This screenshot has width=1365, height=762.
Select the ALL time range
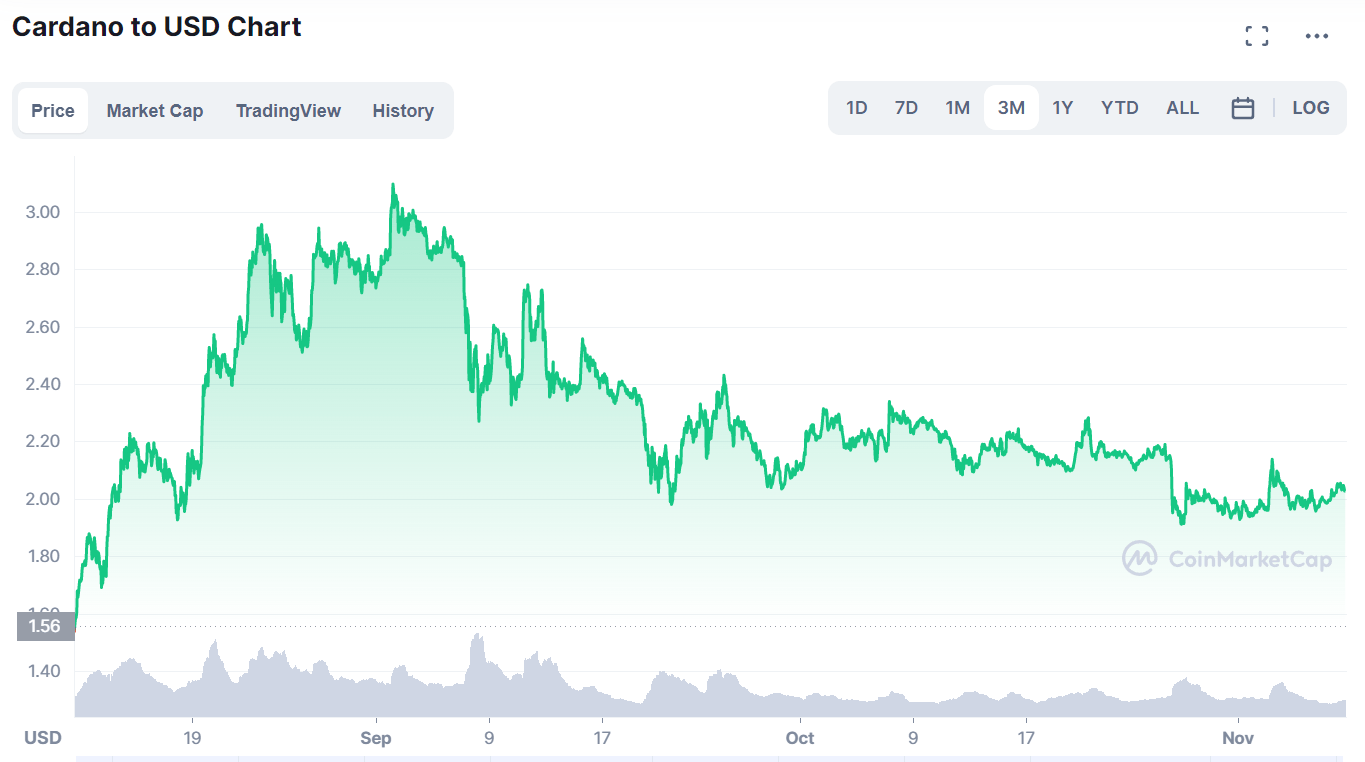(1182, 108)
